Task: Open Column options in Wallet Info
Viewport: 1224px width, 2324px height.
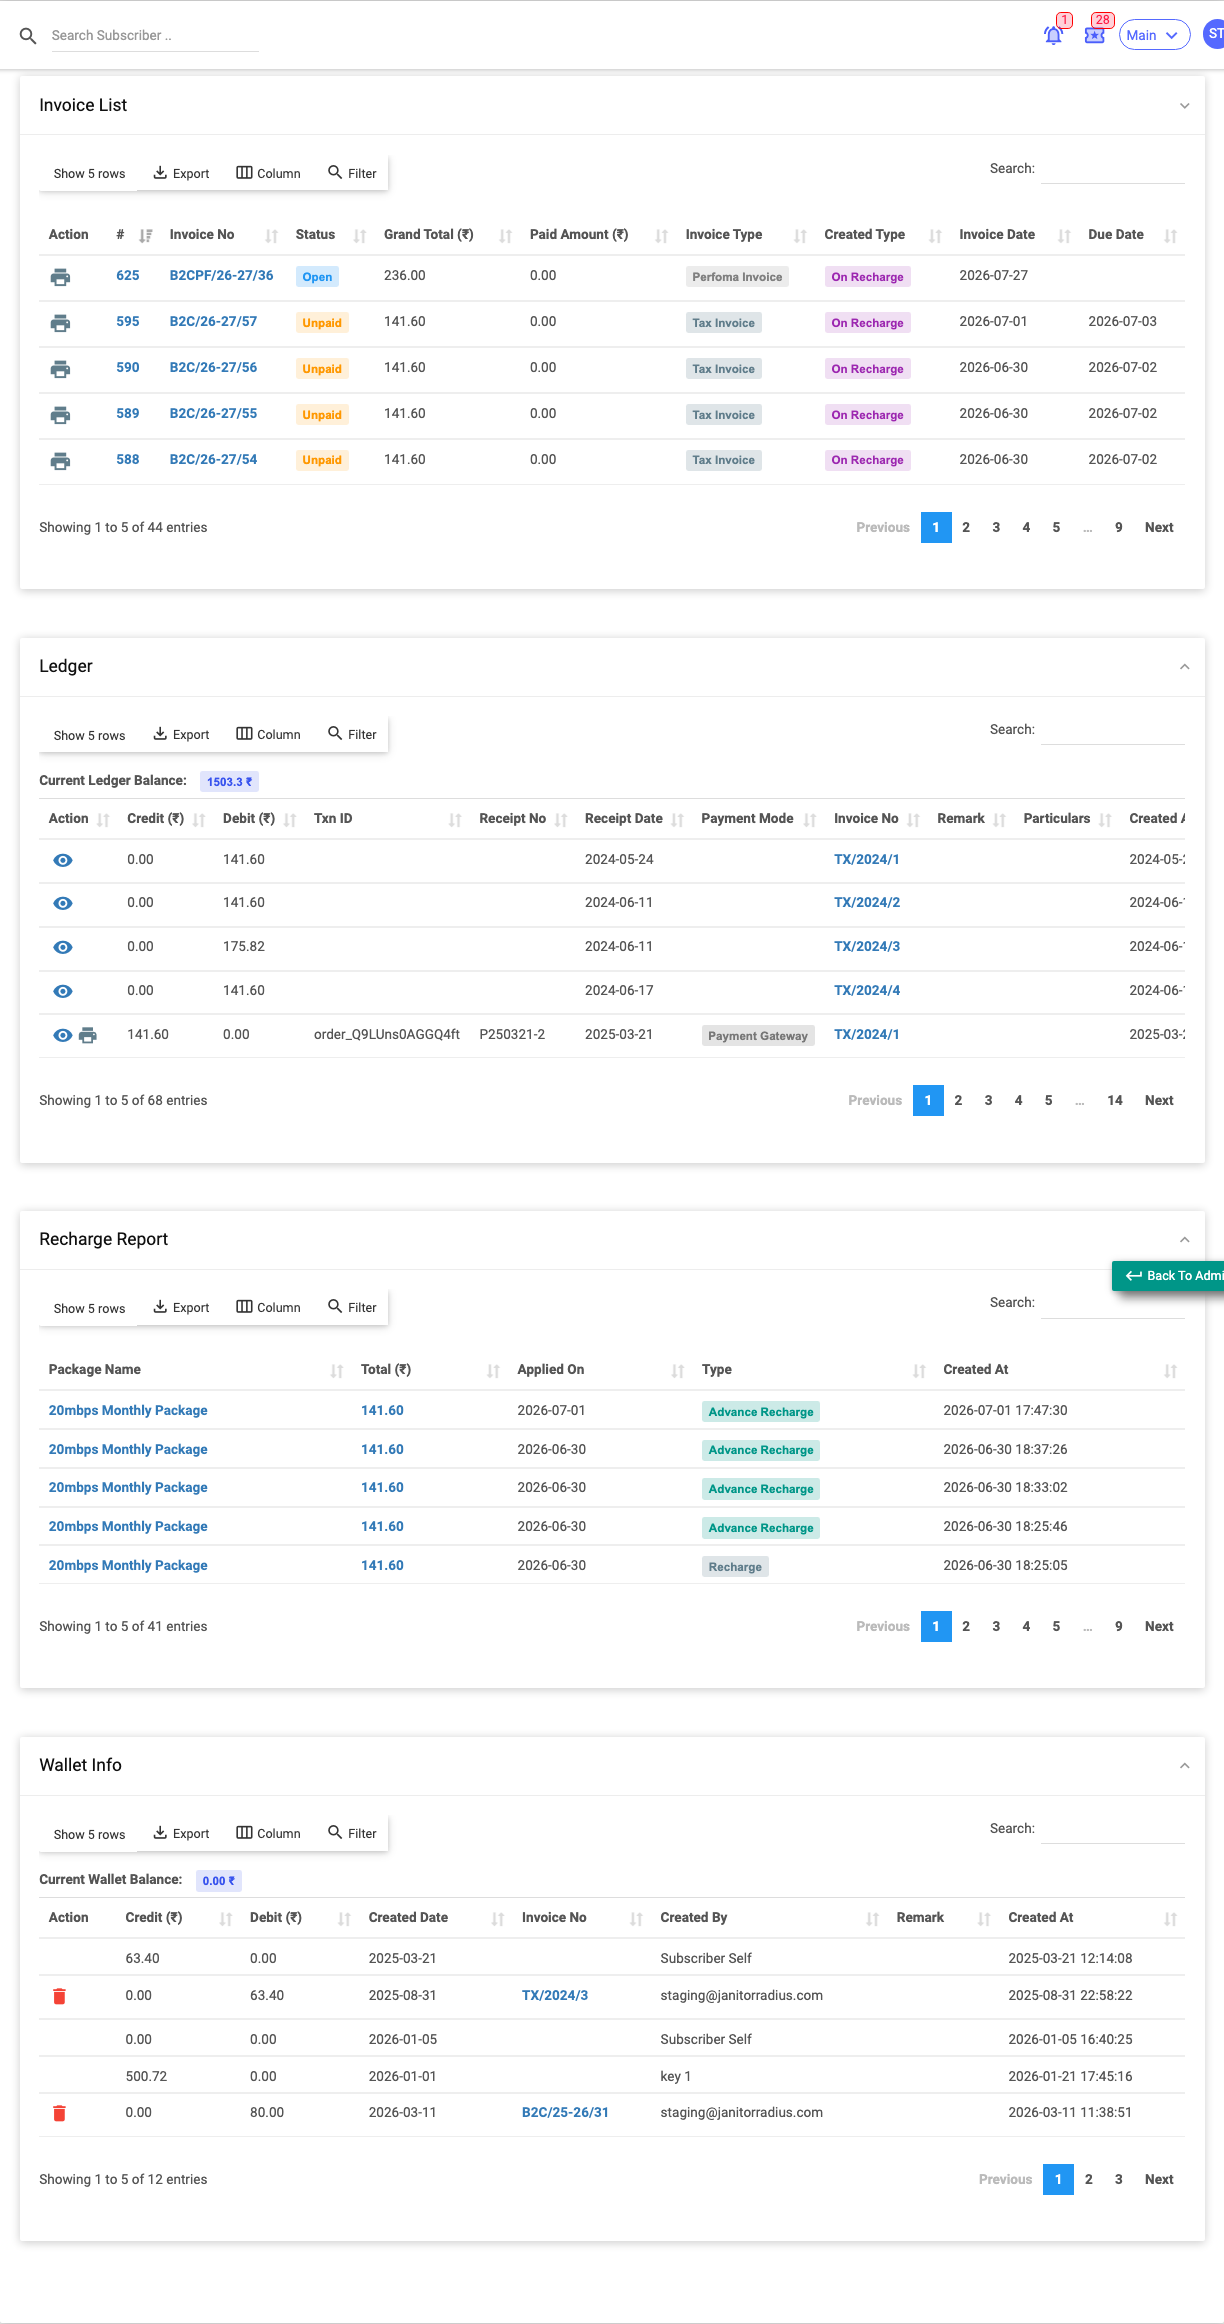Action: [268, 1833]
